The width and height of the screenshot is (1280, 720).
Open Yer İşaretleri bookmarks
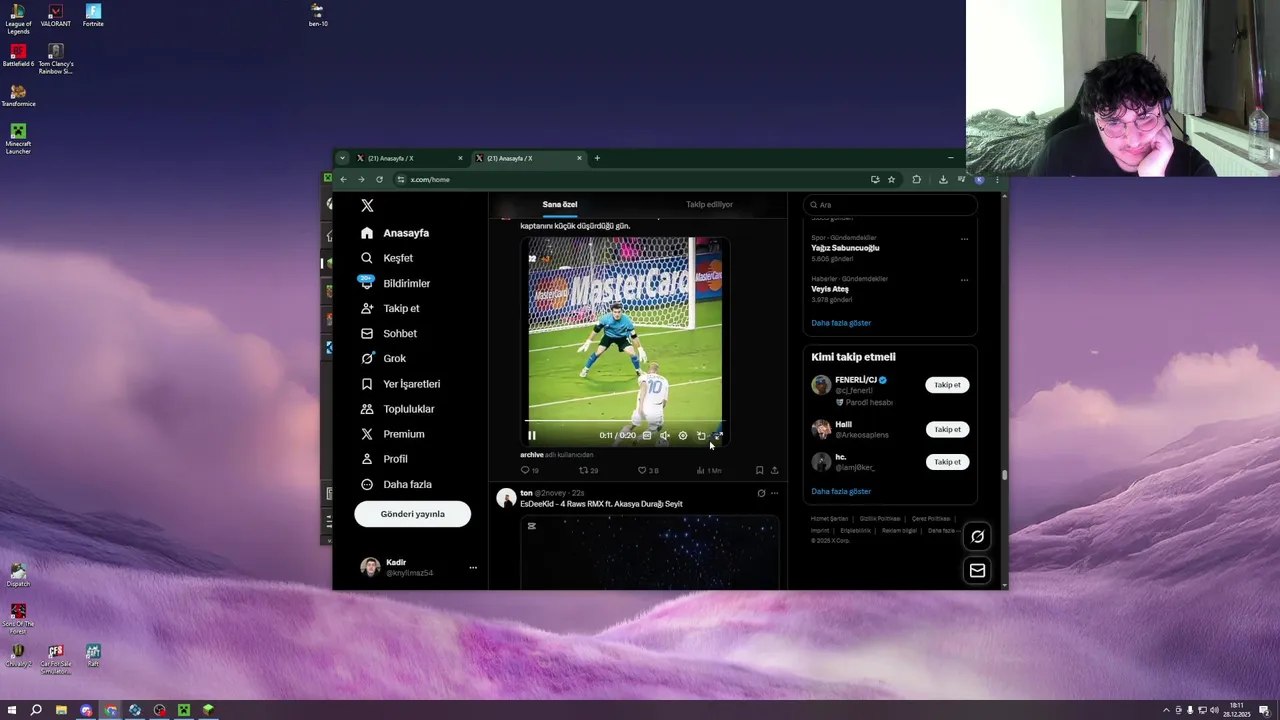point(400,384)
